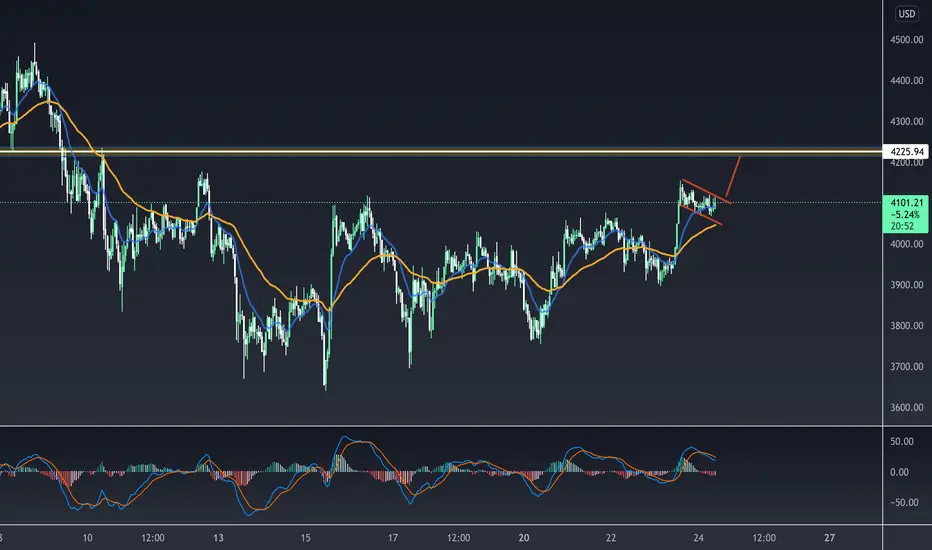Click date label 13 on time axis
932x550 pixels.
coord(218,538)
